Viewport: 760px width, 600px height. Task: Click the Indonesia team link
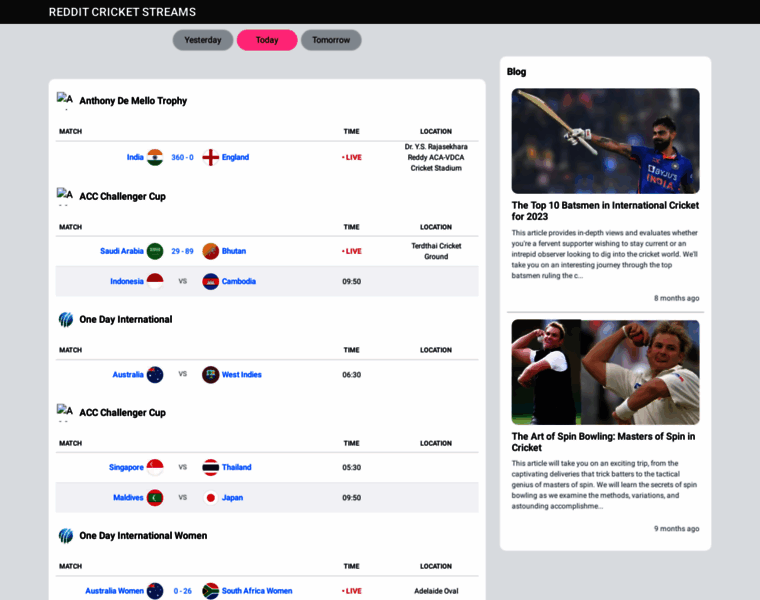[127, 281]
